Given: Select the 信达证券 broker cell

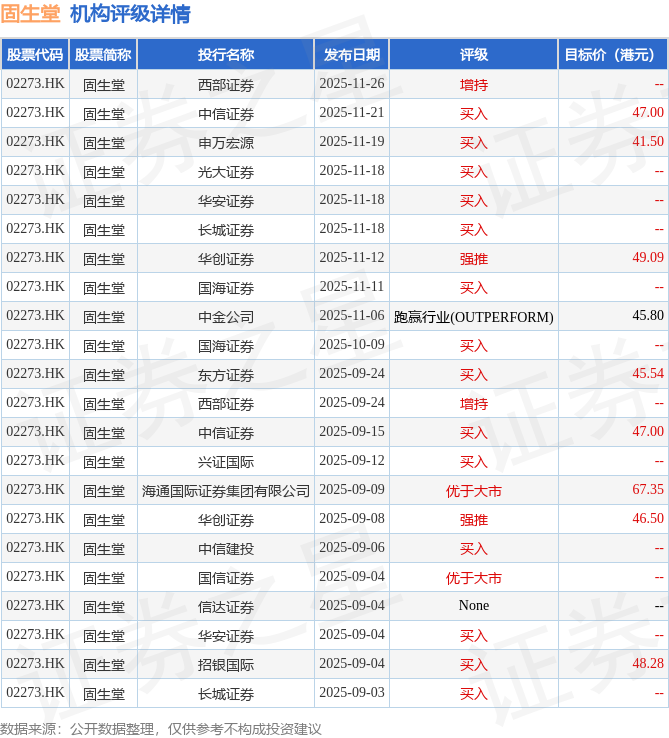Looking at the screenshot, I should (x=226, y=607).
